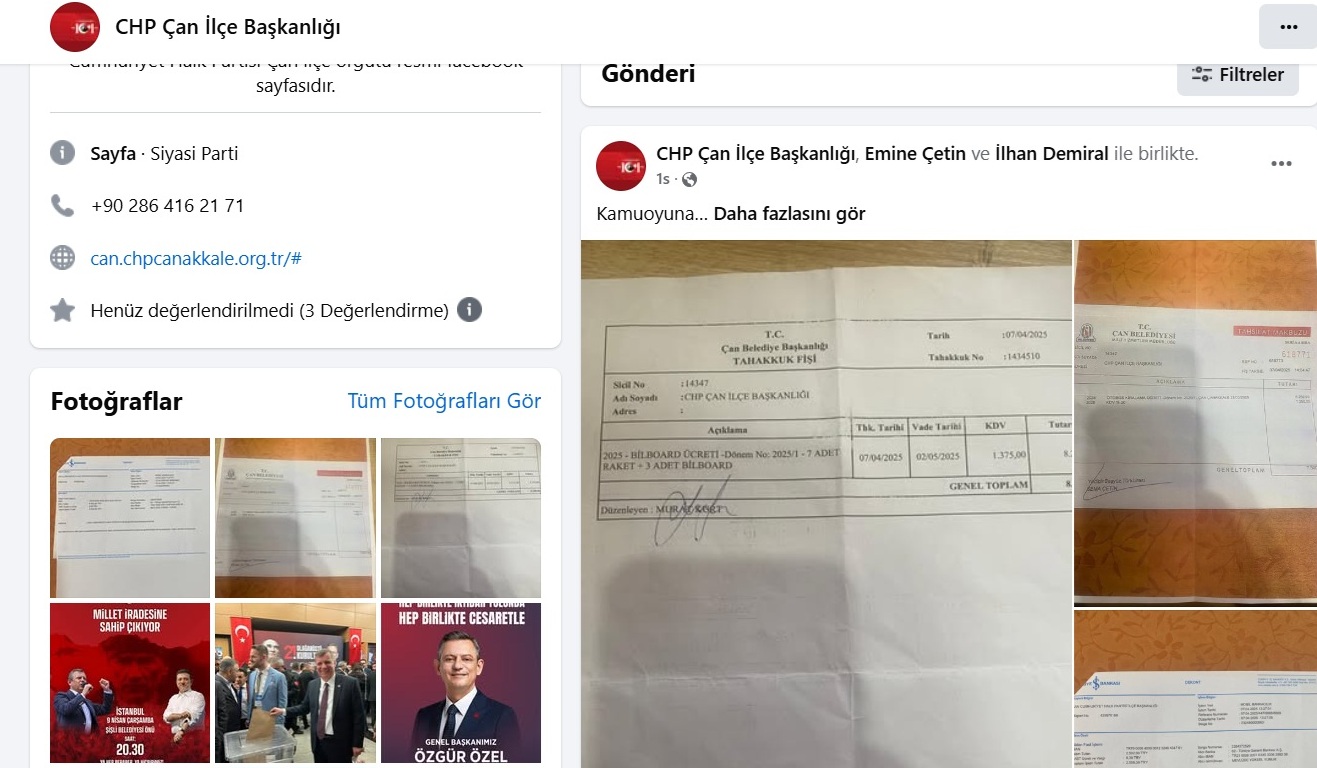Open Emine Çetin's tagged profile

915,153
